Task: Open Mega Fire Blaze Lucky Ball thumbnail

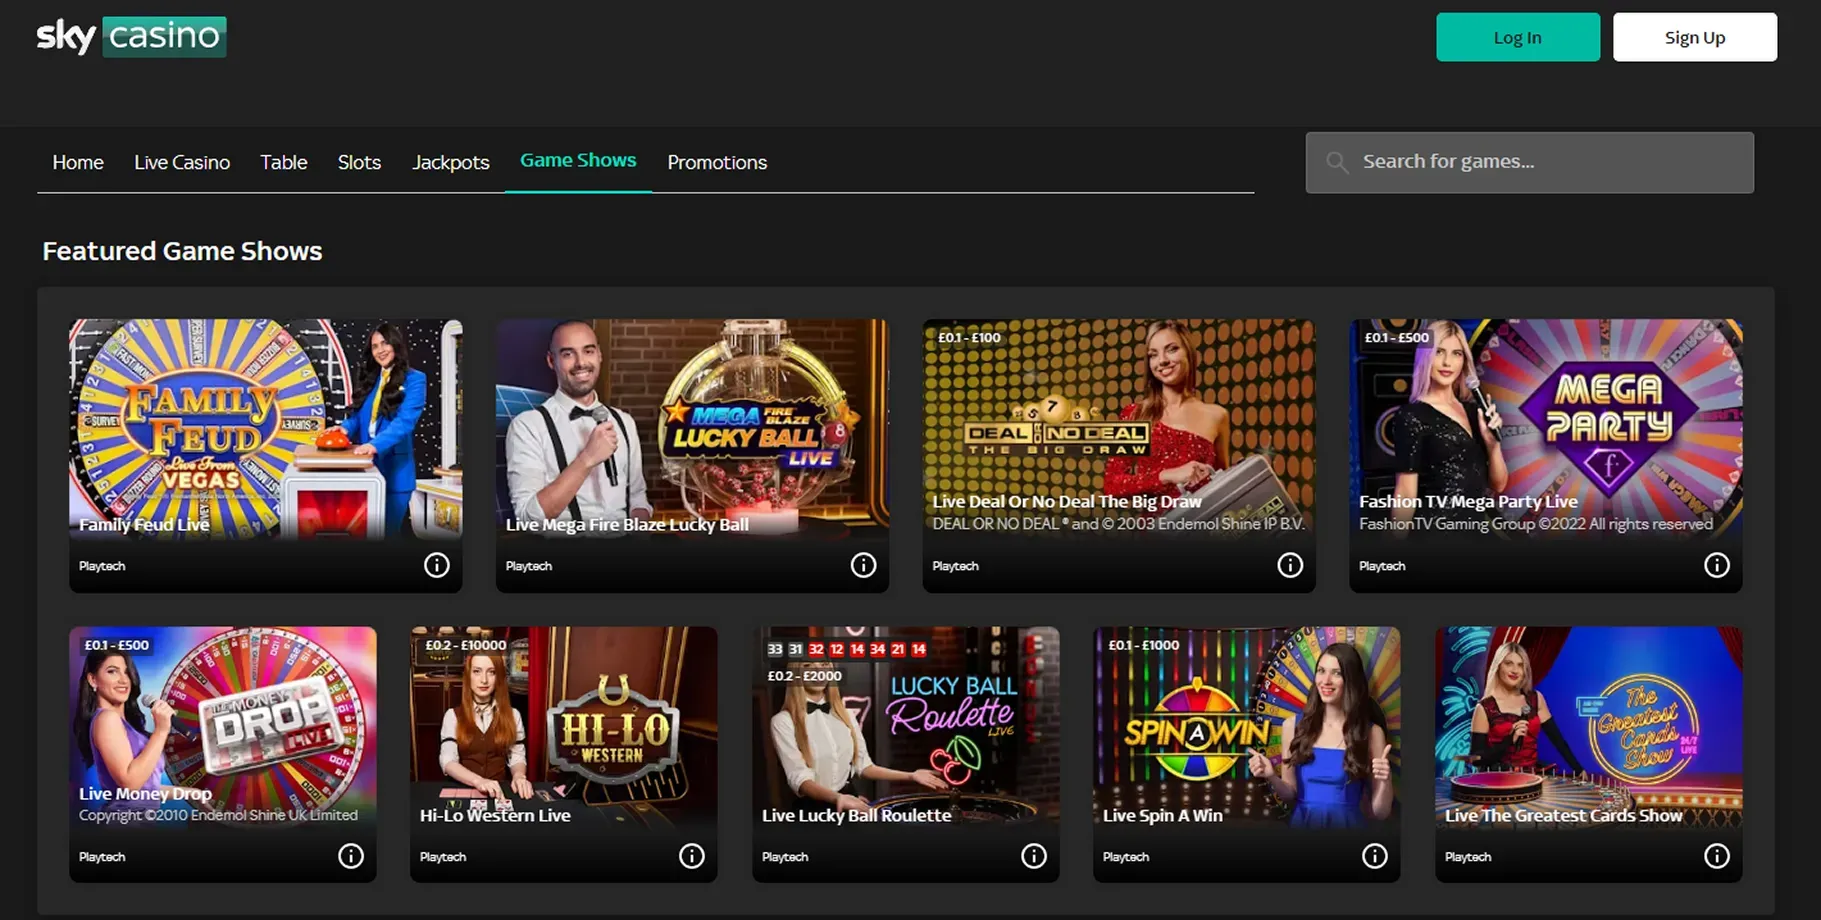Action: tap(692, 429)
